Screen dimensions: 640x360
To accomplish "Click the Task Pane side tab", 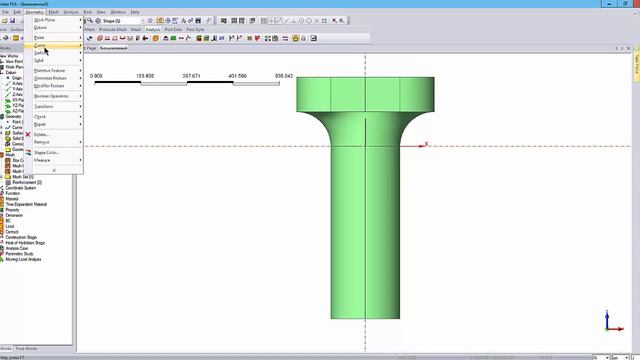I will tap(636, 64).
